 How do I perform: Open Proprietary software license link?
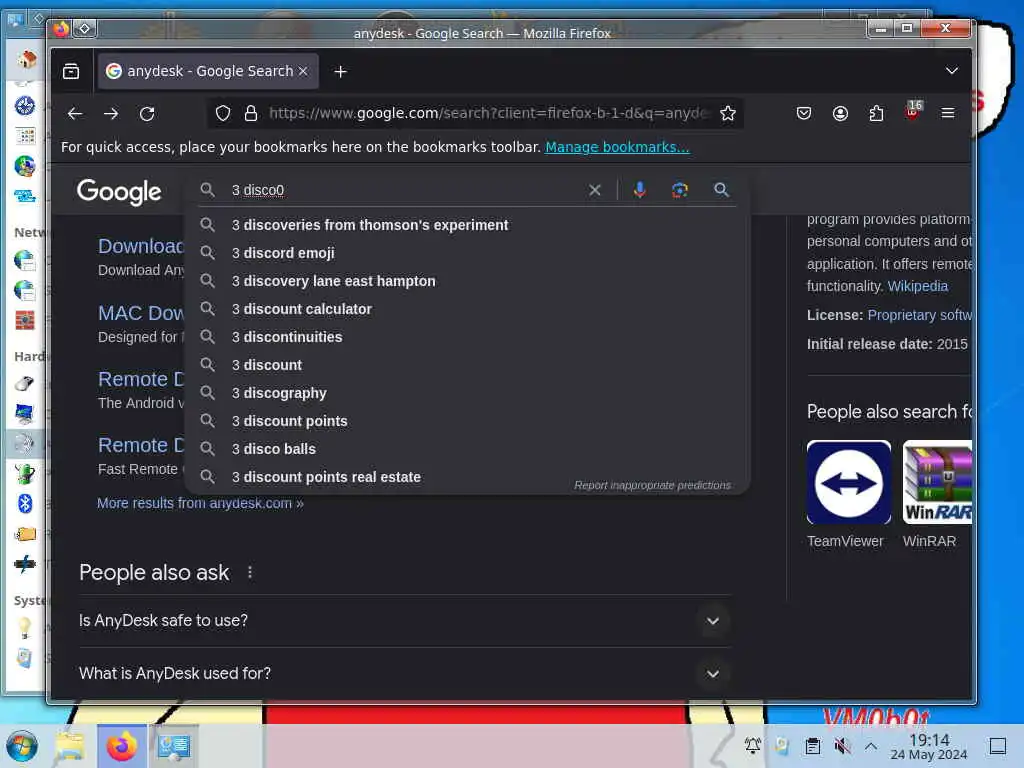pyautogui.click(x=920, y=315)
